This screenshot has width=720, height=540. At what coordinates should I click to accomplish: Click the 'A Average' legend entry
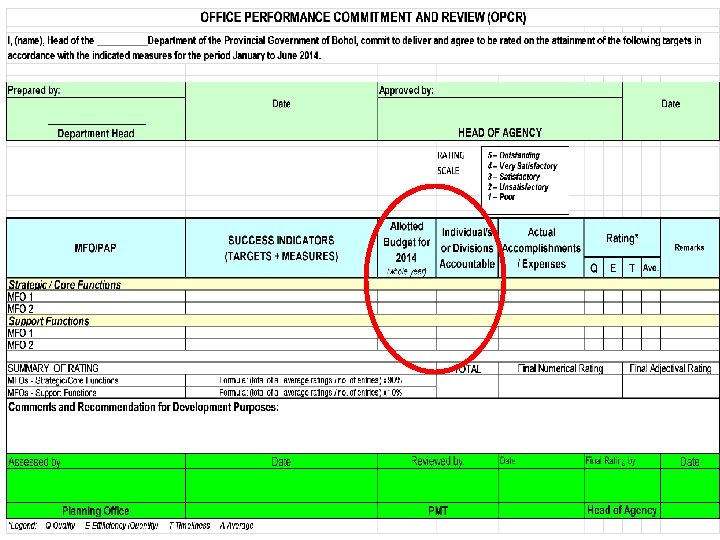[236, 526]
